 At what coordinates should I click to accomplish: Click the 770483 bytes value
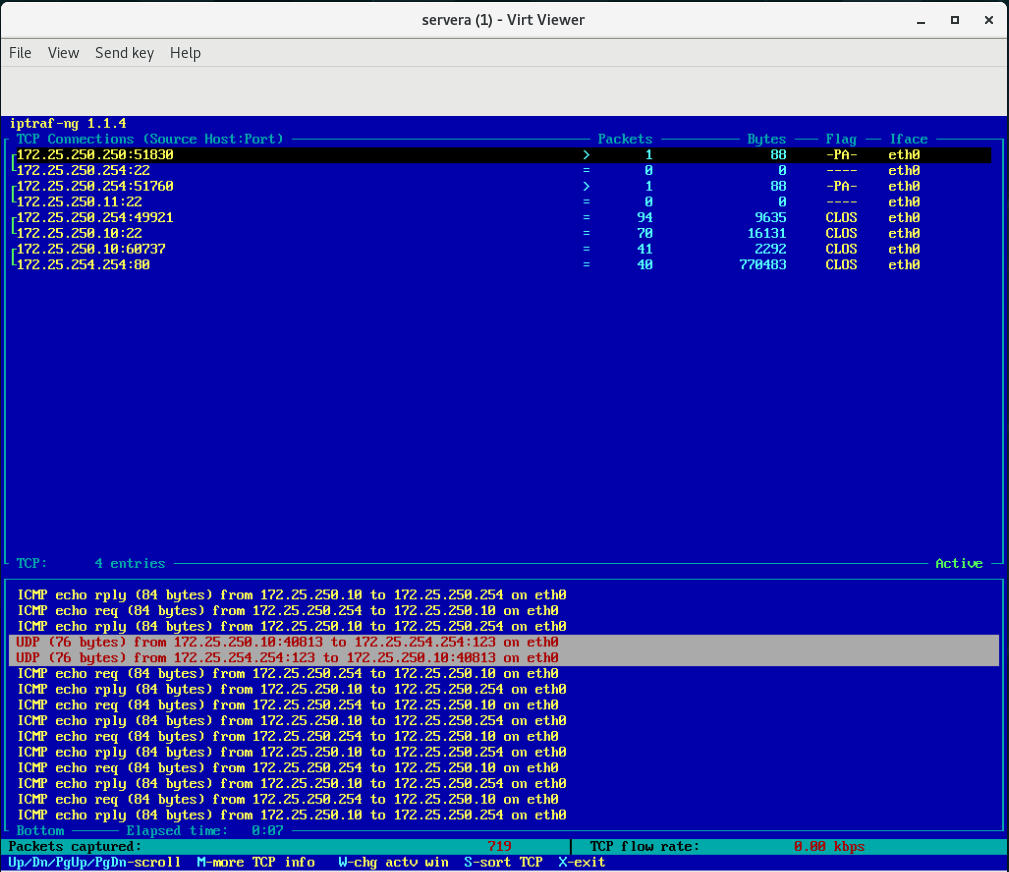(x=763, y=264)
